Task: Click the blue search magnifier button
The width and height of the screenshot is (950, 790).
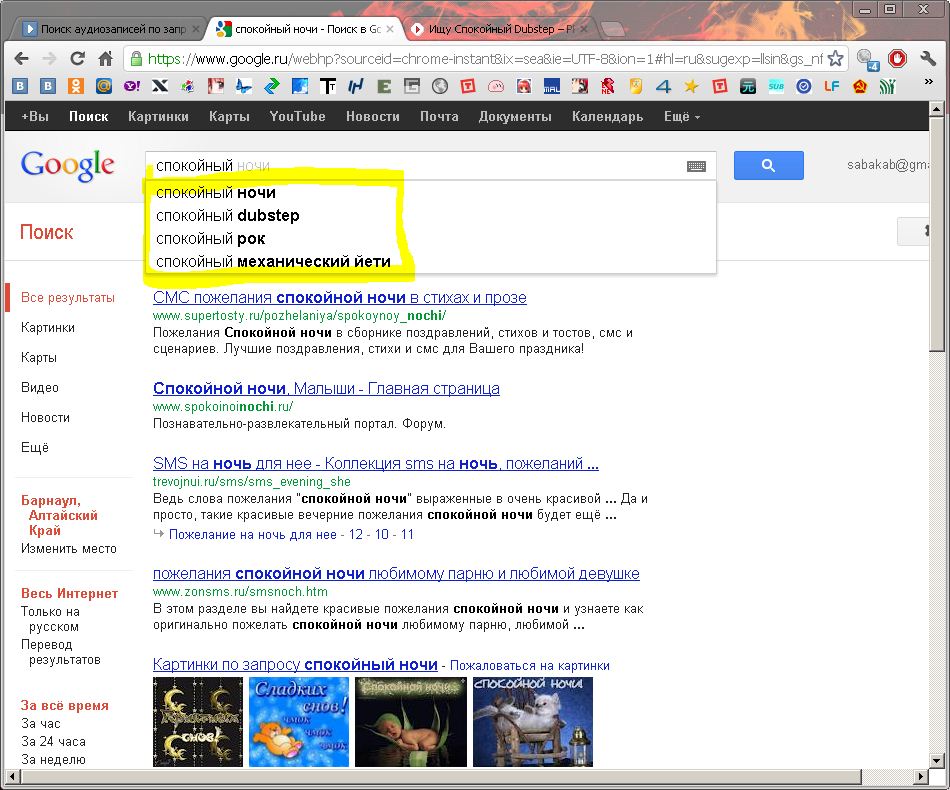Action: [x=768, y=165]
